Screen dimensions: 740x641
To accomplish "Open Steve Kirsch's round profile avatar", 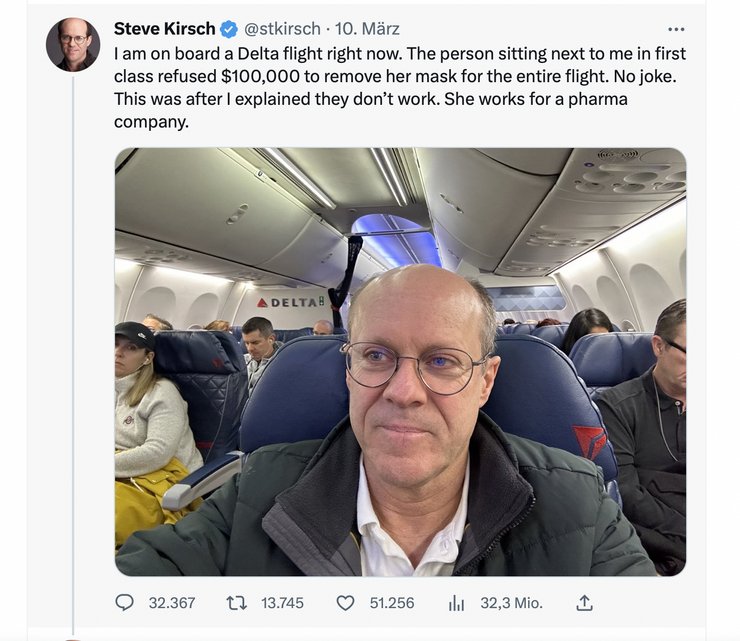I will click(73, 45).
